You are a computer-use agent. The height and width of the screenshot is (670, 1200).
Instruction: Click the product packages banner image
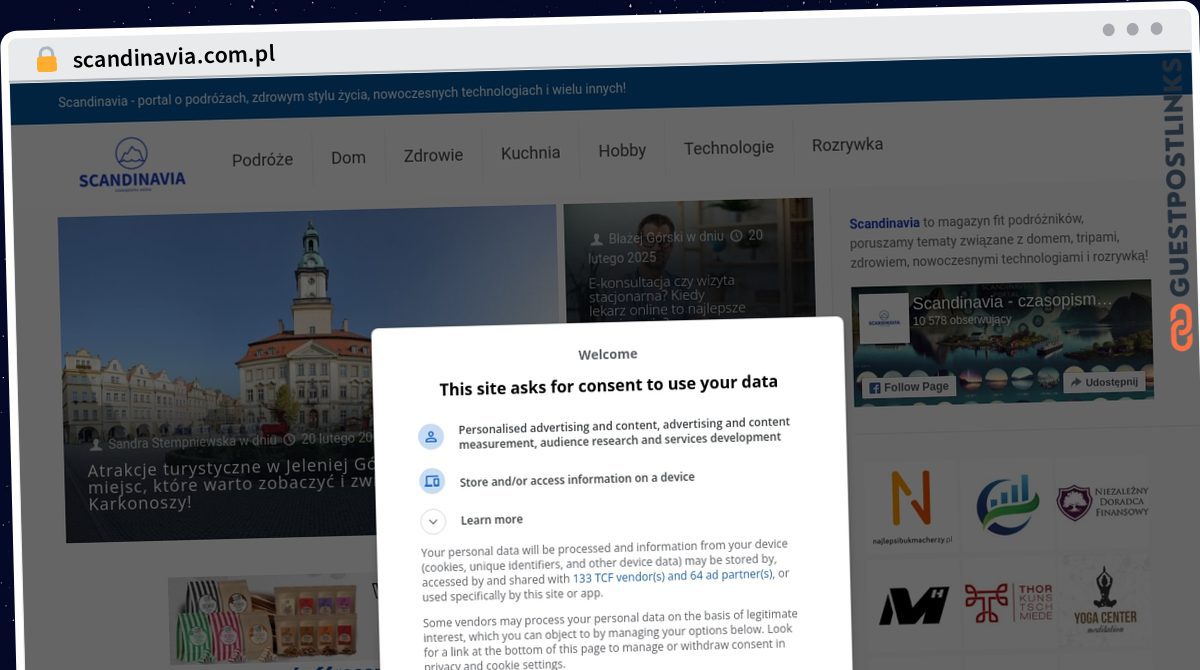(x=263, y=620)
